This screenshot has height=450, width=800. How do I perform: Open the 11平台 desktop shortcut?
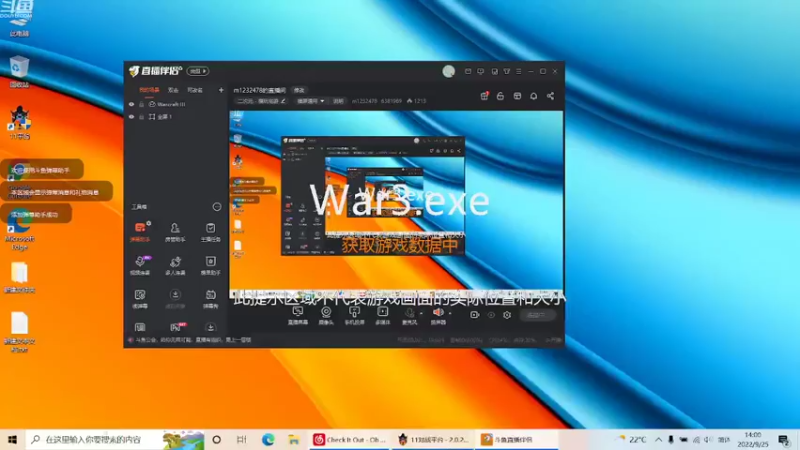(x=19, y=122)
